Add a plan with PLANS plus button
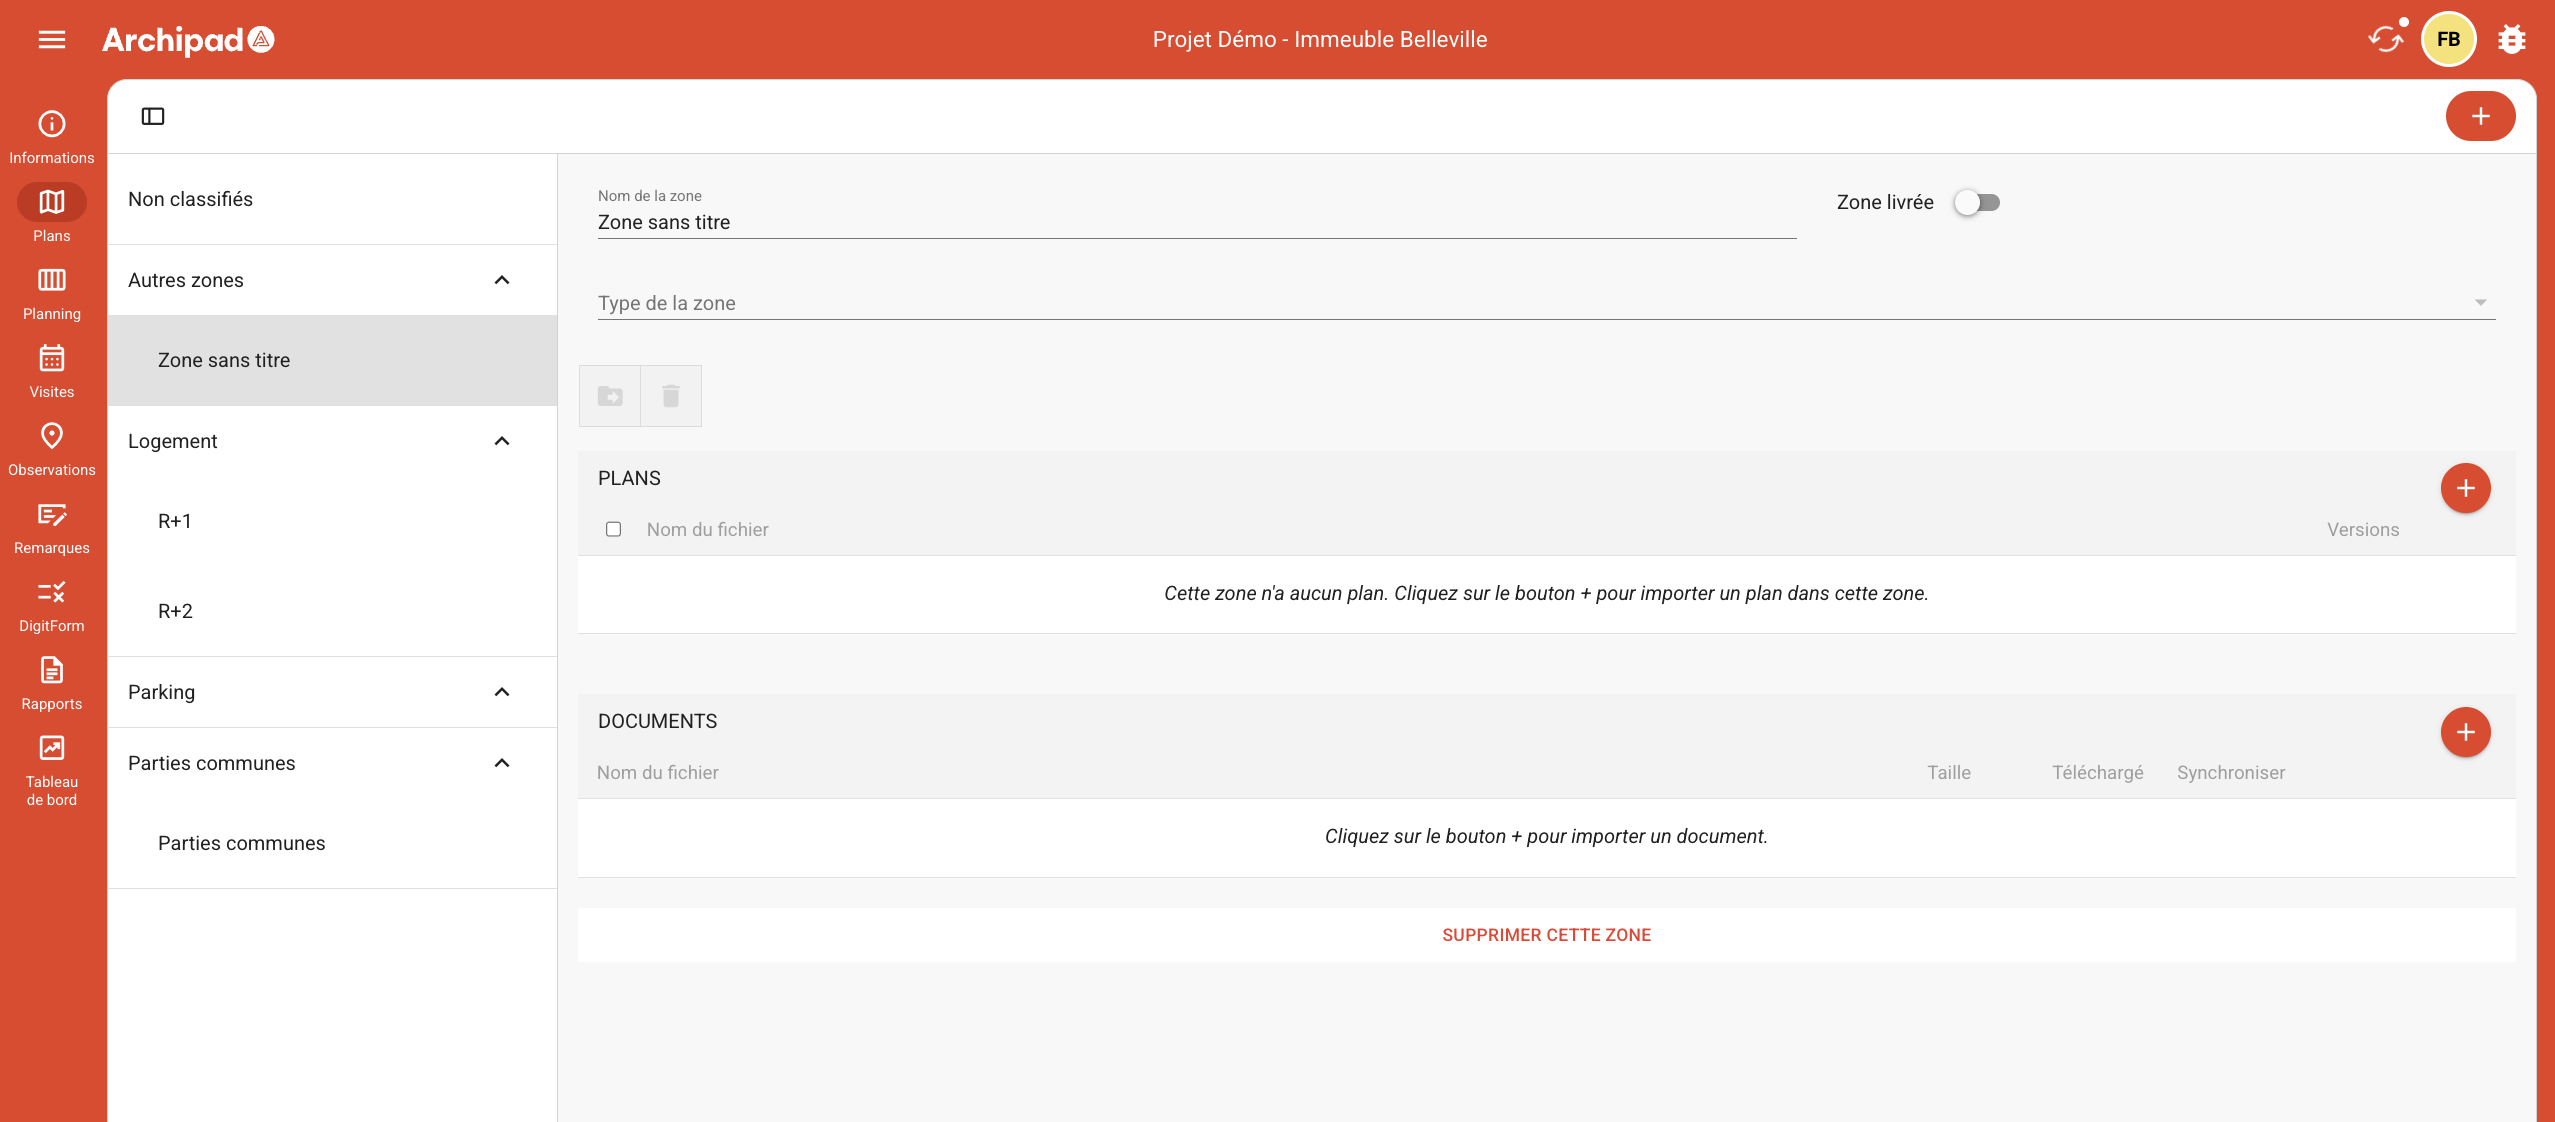Viewport: 2555px width, 1122px height. pyautogui.click(x=2465, y=488)
